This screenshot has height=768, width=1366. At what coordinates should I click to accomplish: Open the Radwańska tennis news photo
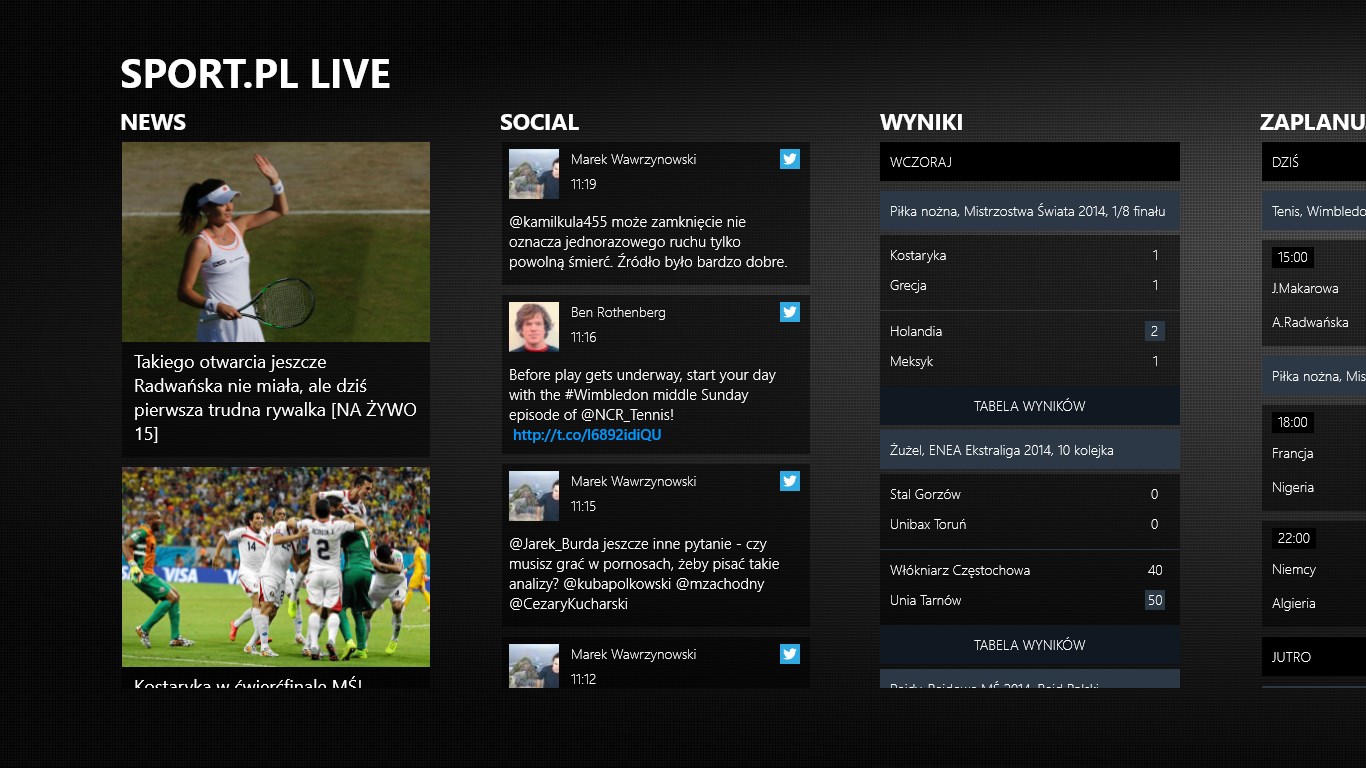(x=276, y=242)
